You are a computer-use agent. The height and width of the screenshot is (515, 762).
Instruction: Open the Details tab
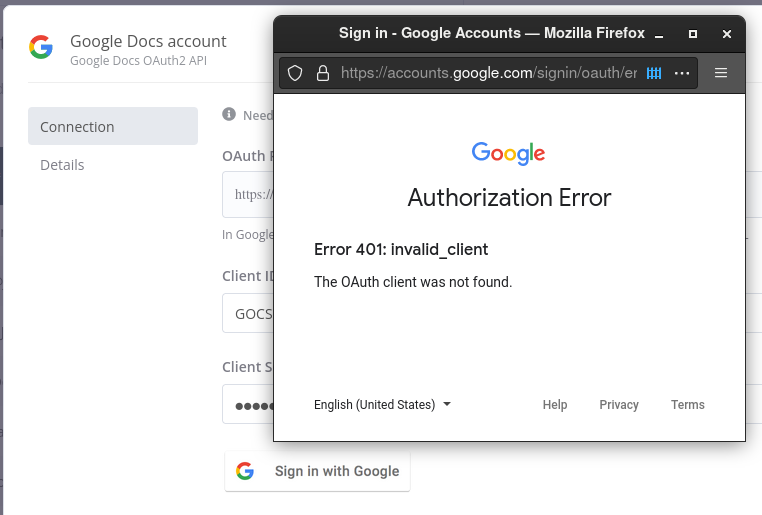pos(62,165)
